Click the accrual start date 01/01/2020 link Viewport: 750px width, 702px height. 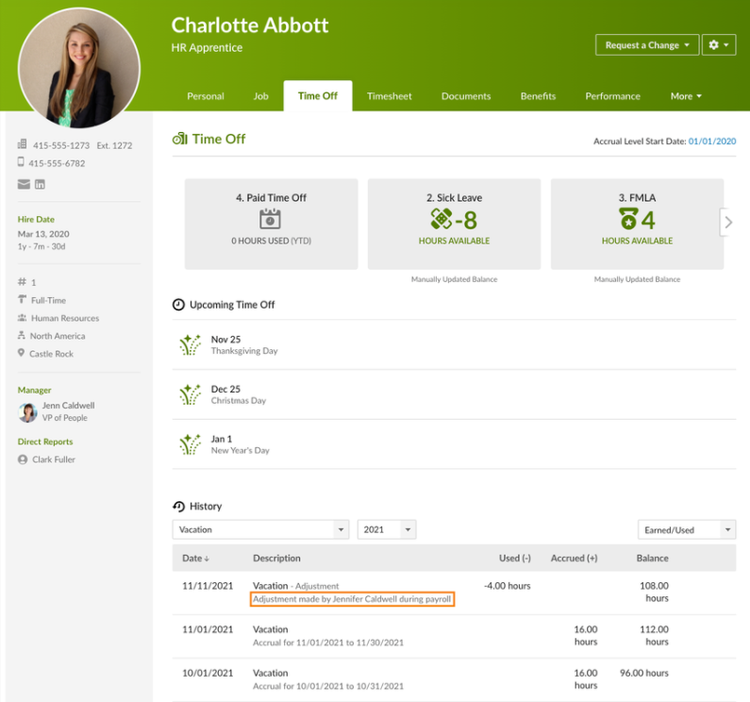(x=712, y=142)
